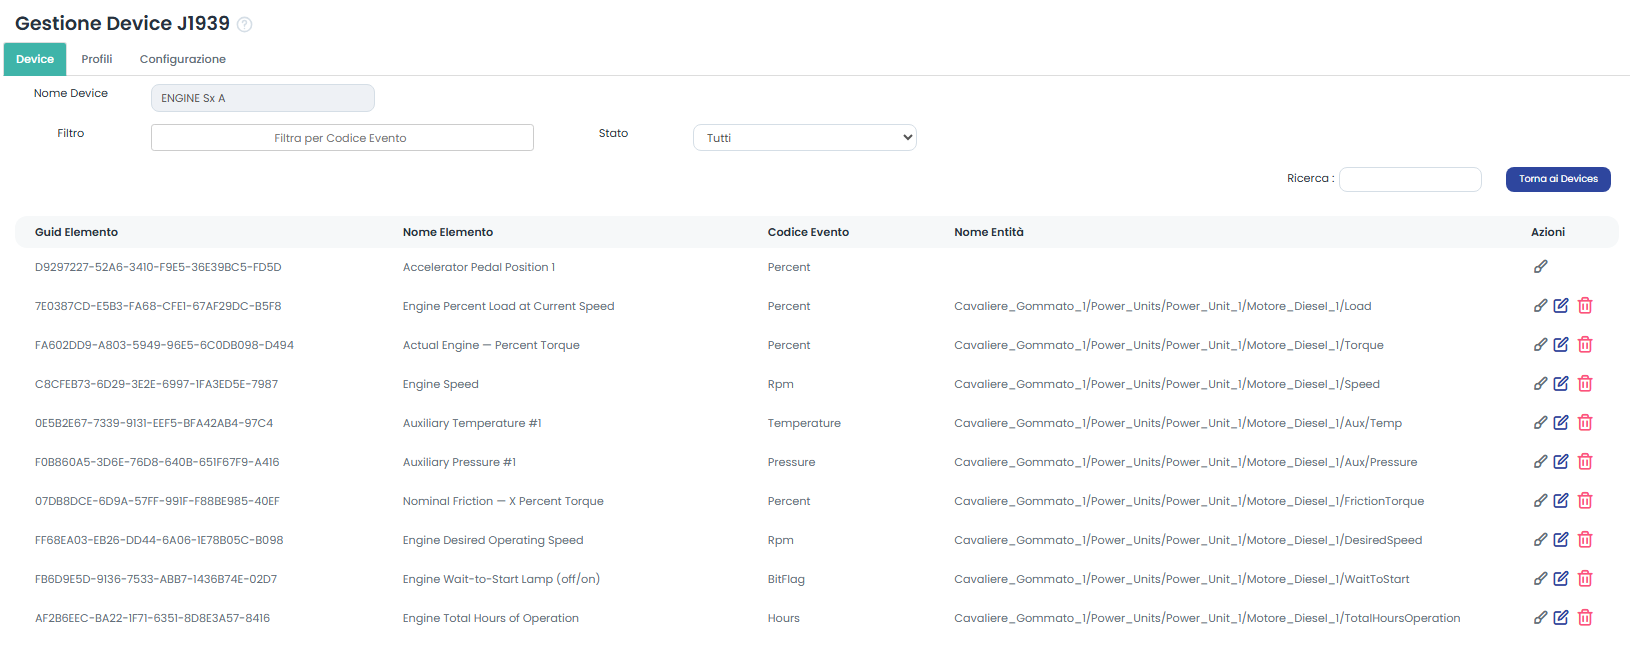
Task: Focus the Filtra per Codice Evento field
Action: pyautogui.click(x=342, y=138)
